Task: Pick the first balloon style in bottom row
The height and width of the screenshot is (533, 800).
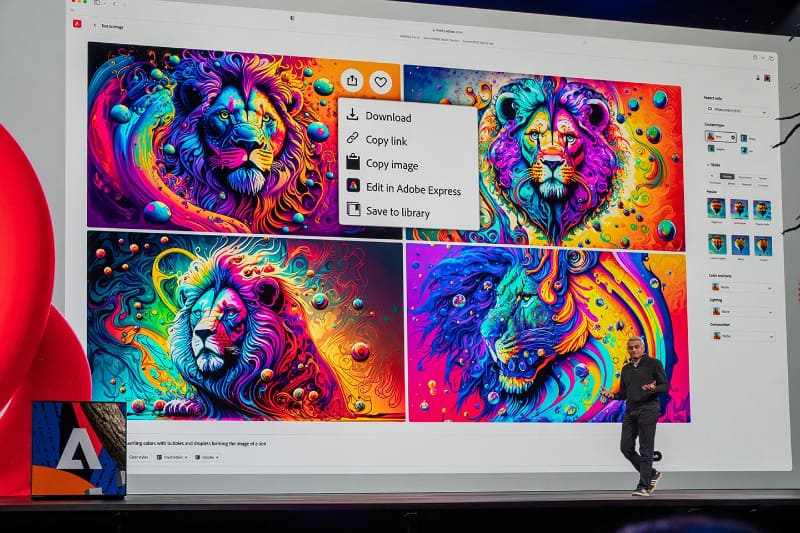Action: (717, 244)
